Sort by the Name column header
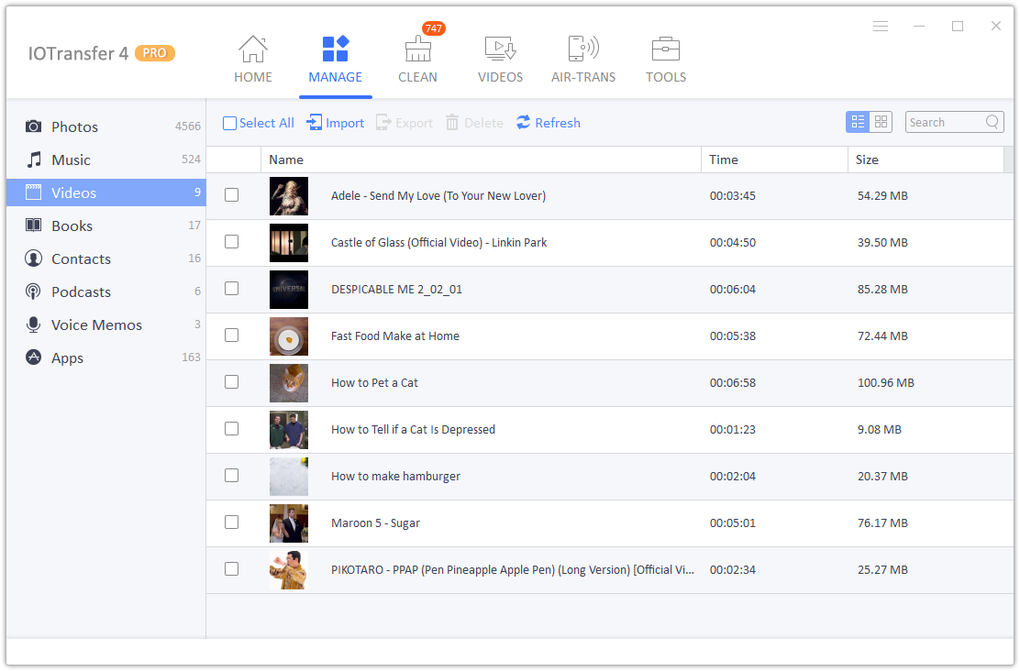This screenshot has width=1020, height=671. click(x=481, y=160)
